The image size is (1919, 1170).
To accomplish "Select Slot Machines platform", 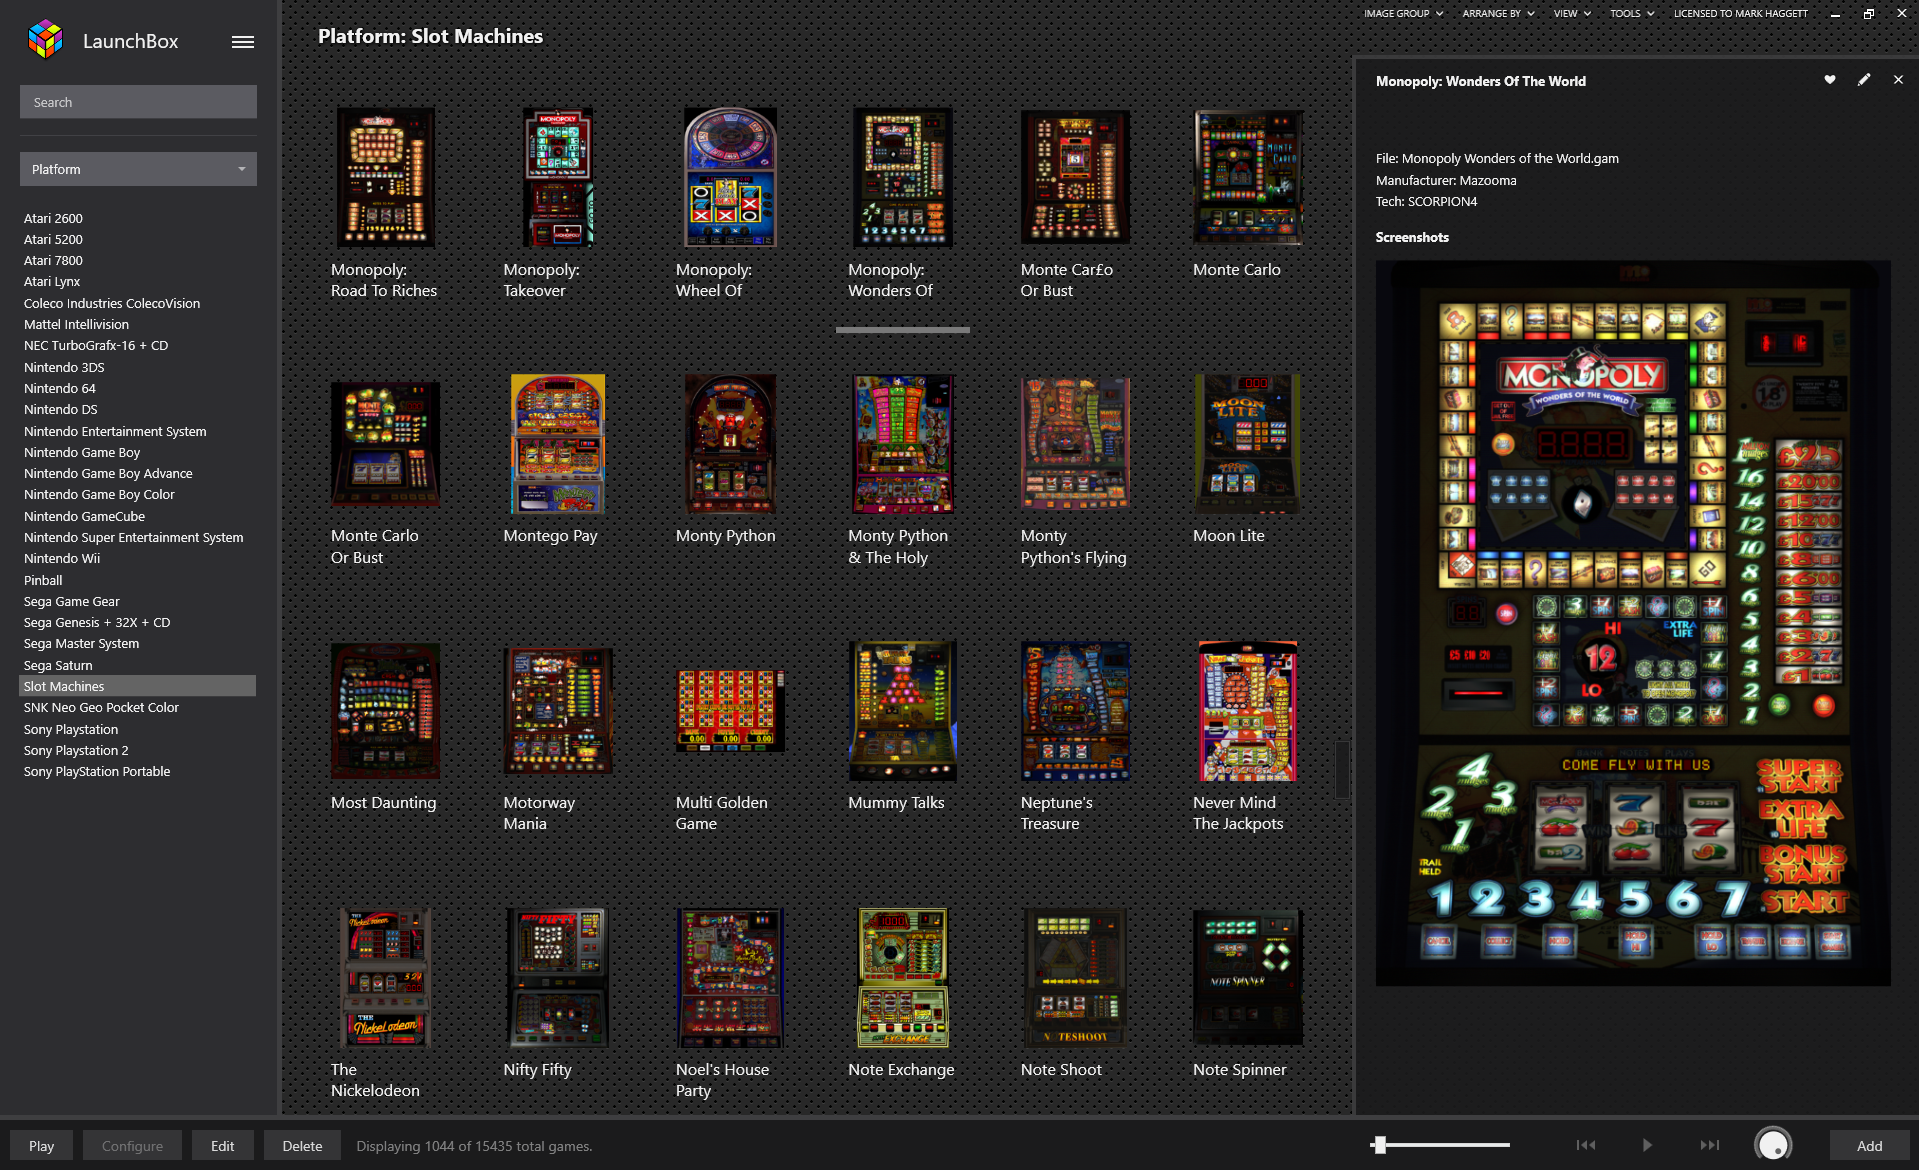I will click(138, 686).
